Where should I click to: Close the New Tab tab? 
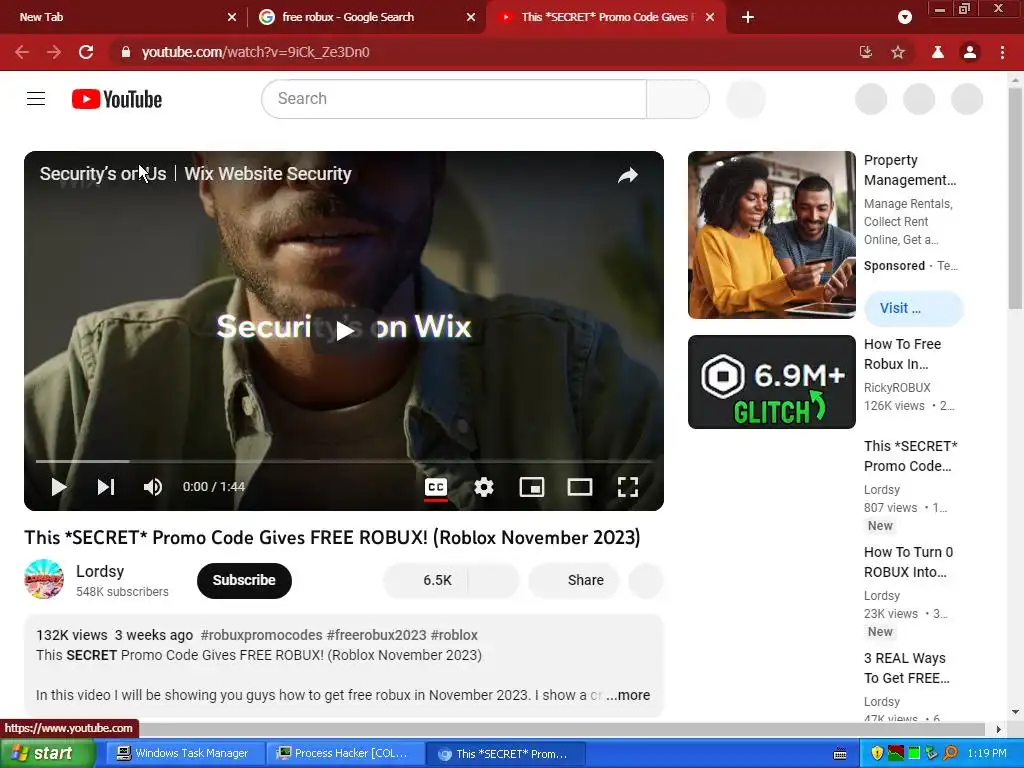pyautogui.click(x=232, y=17)
